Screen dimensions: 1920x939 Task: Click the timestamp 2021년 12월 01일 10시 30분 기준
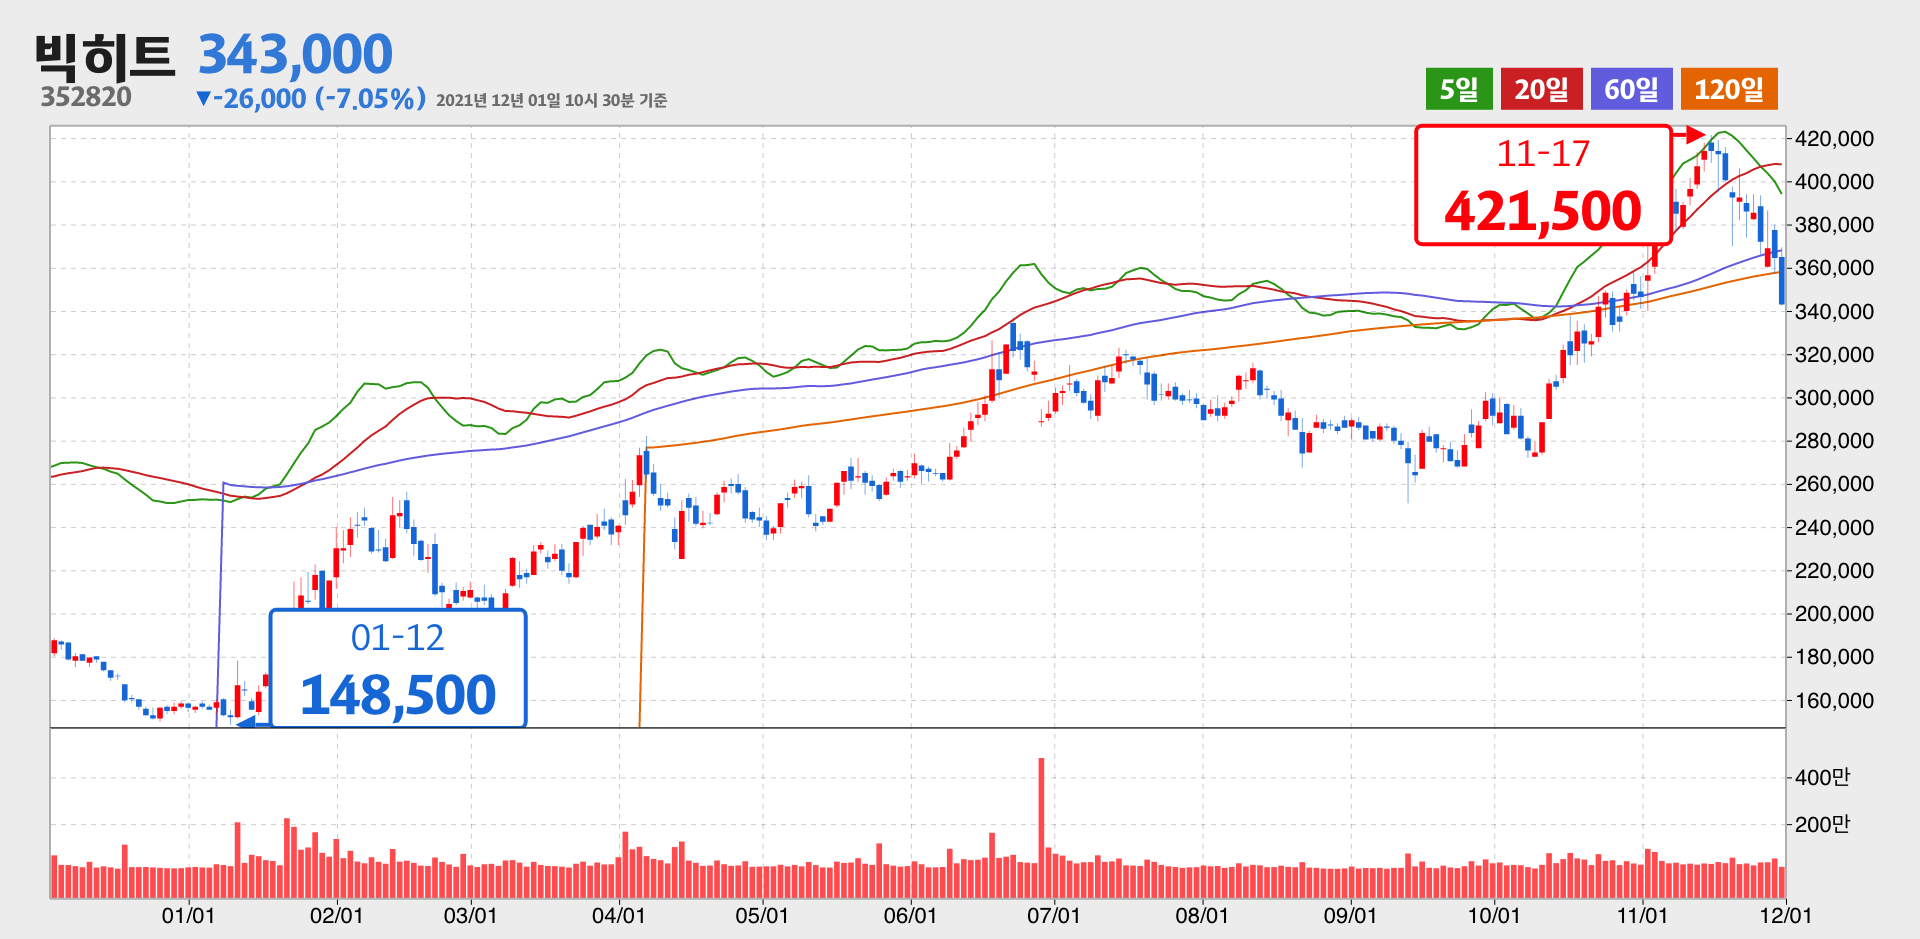(x=552, y=100)
